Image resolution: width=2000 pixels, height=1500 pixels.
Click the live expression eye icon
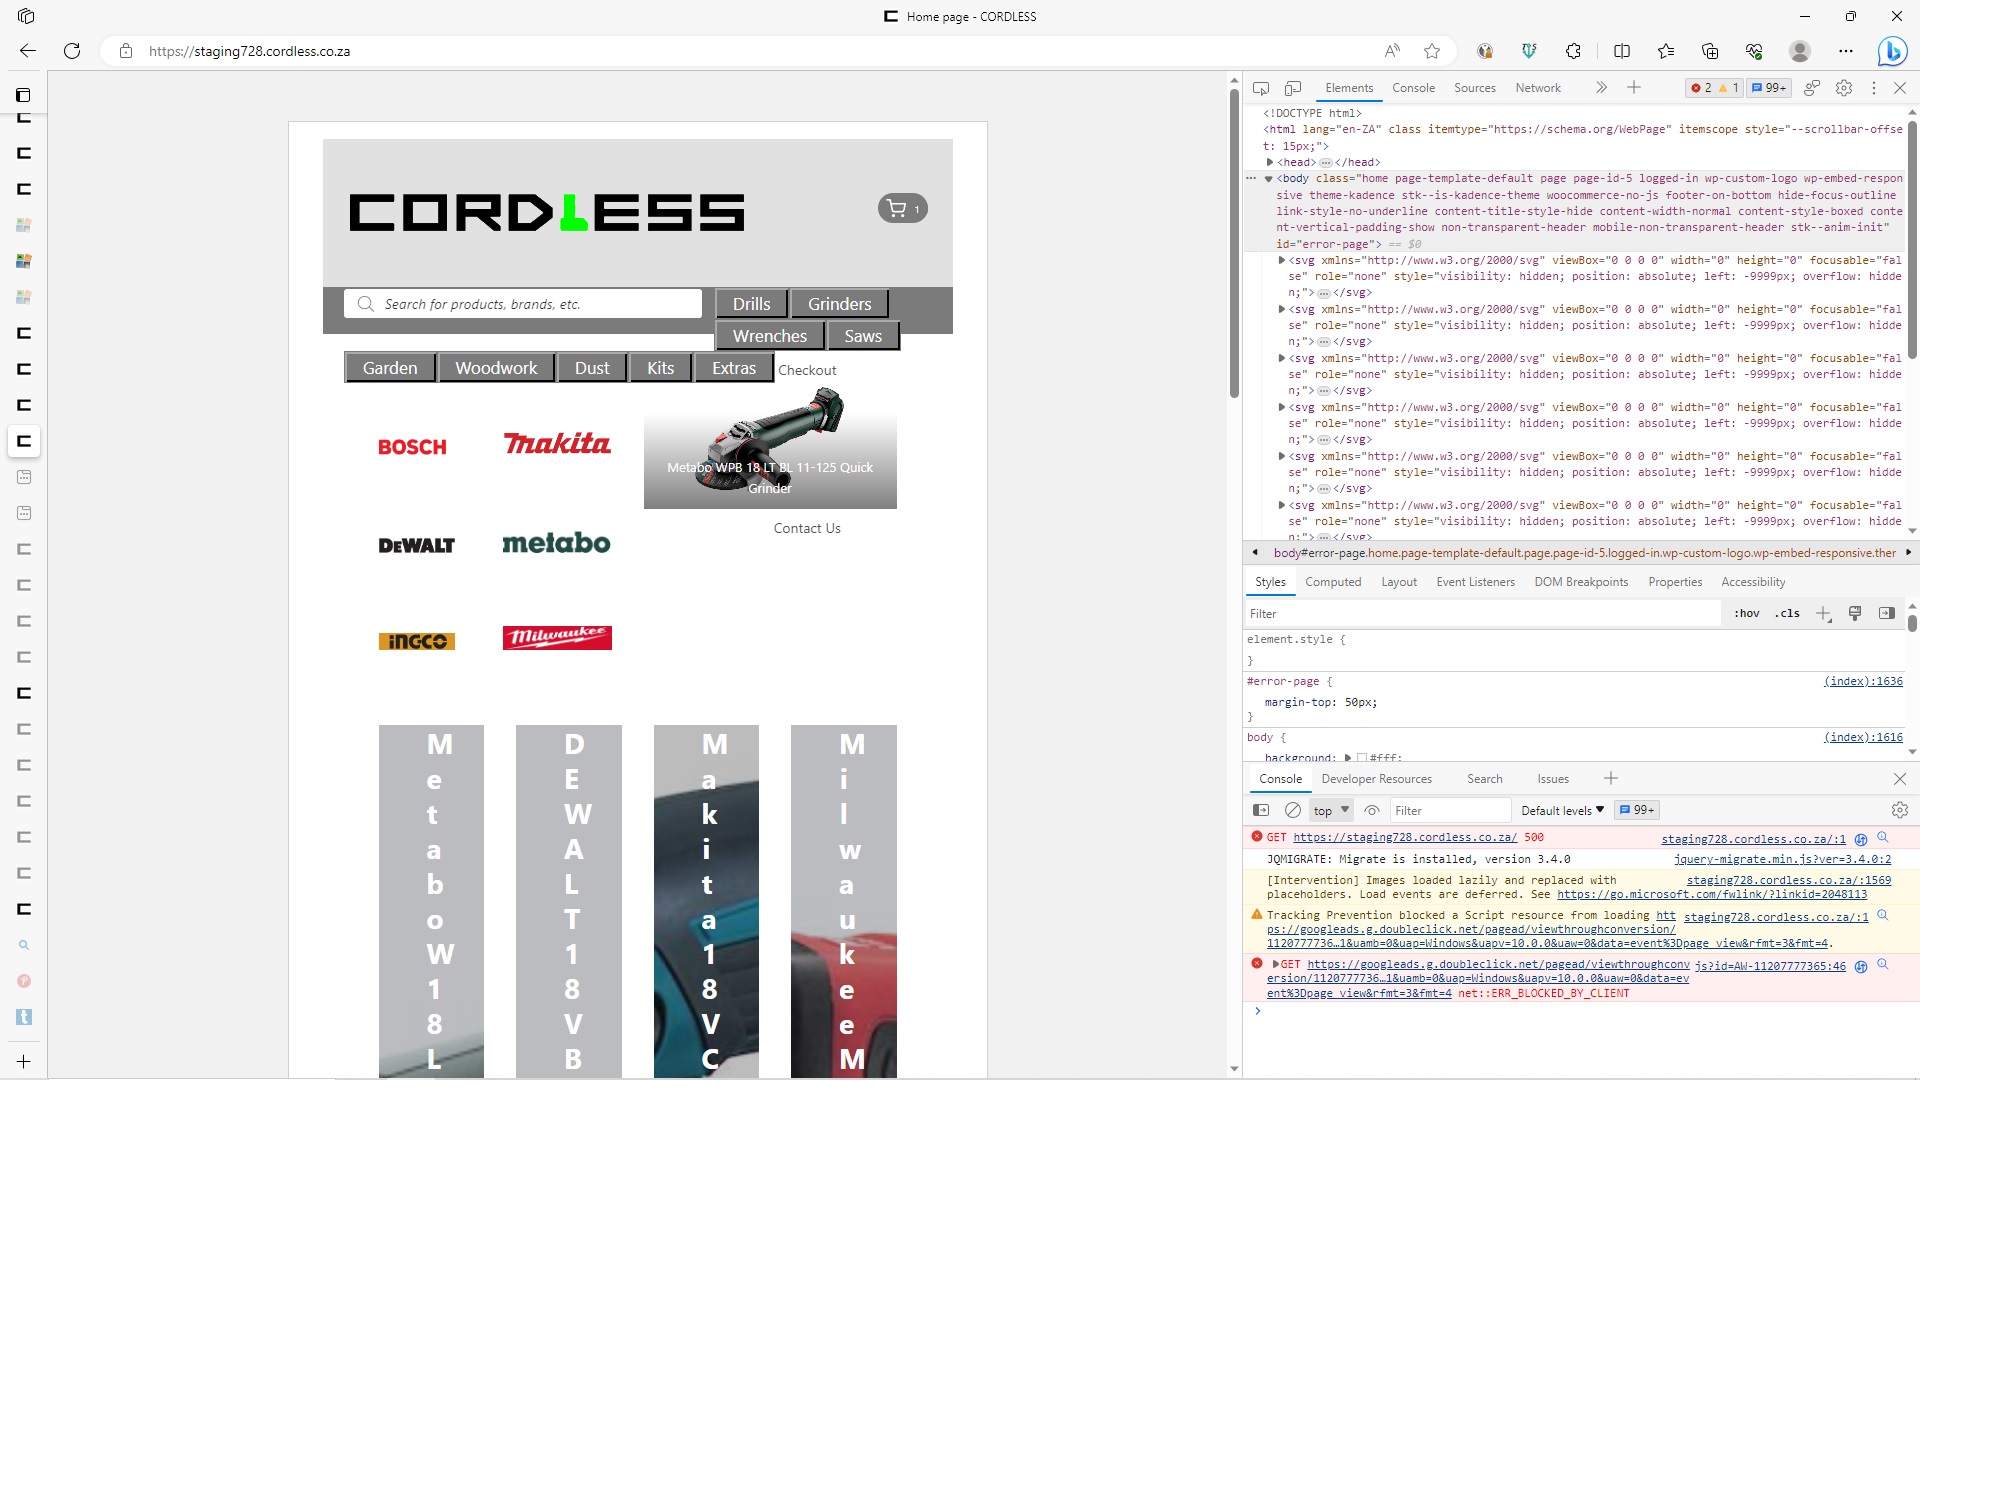pyautogui.click(x=1372, y=810)
